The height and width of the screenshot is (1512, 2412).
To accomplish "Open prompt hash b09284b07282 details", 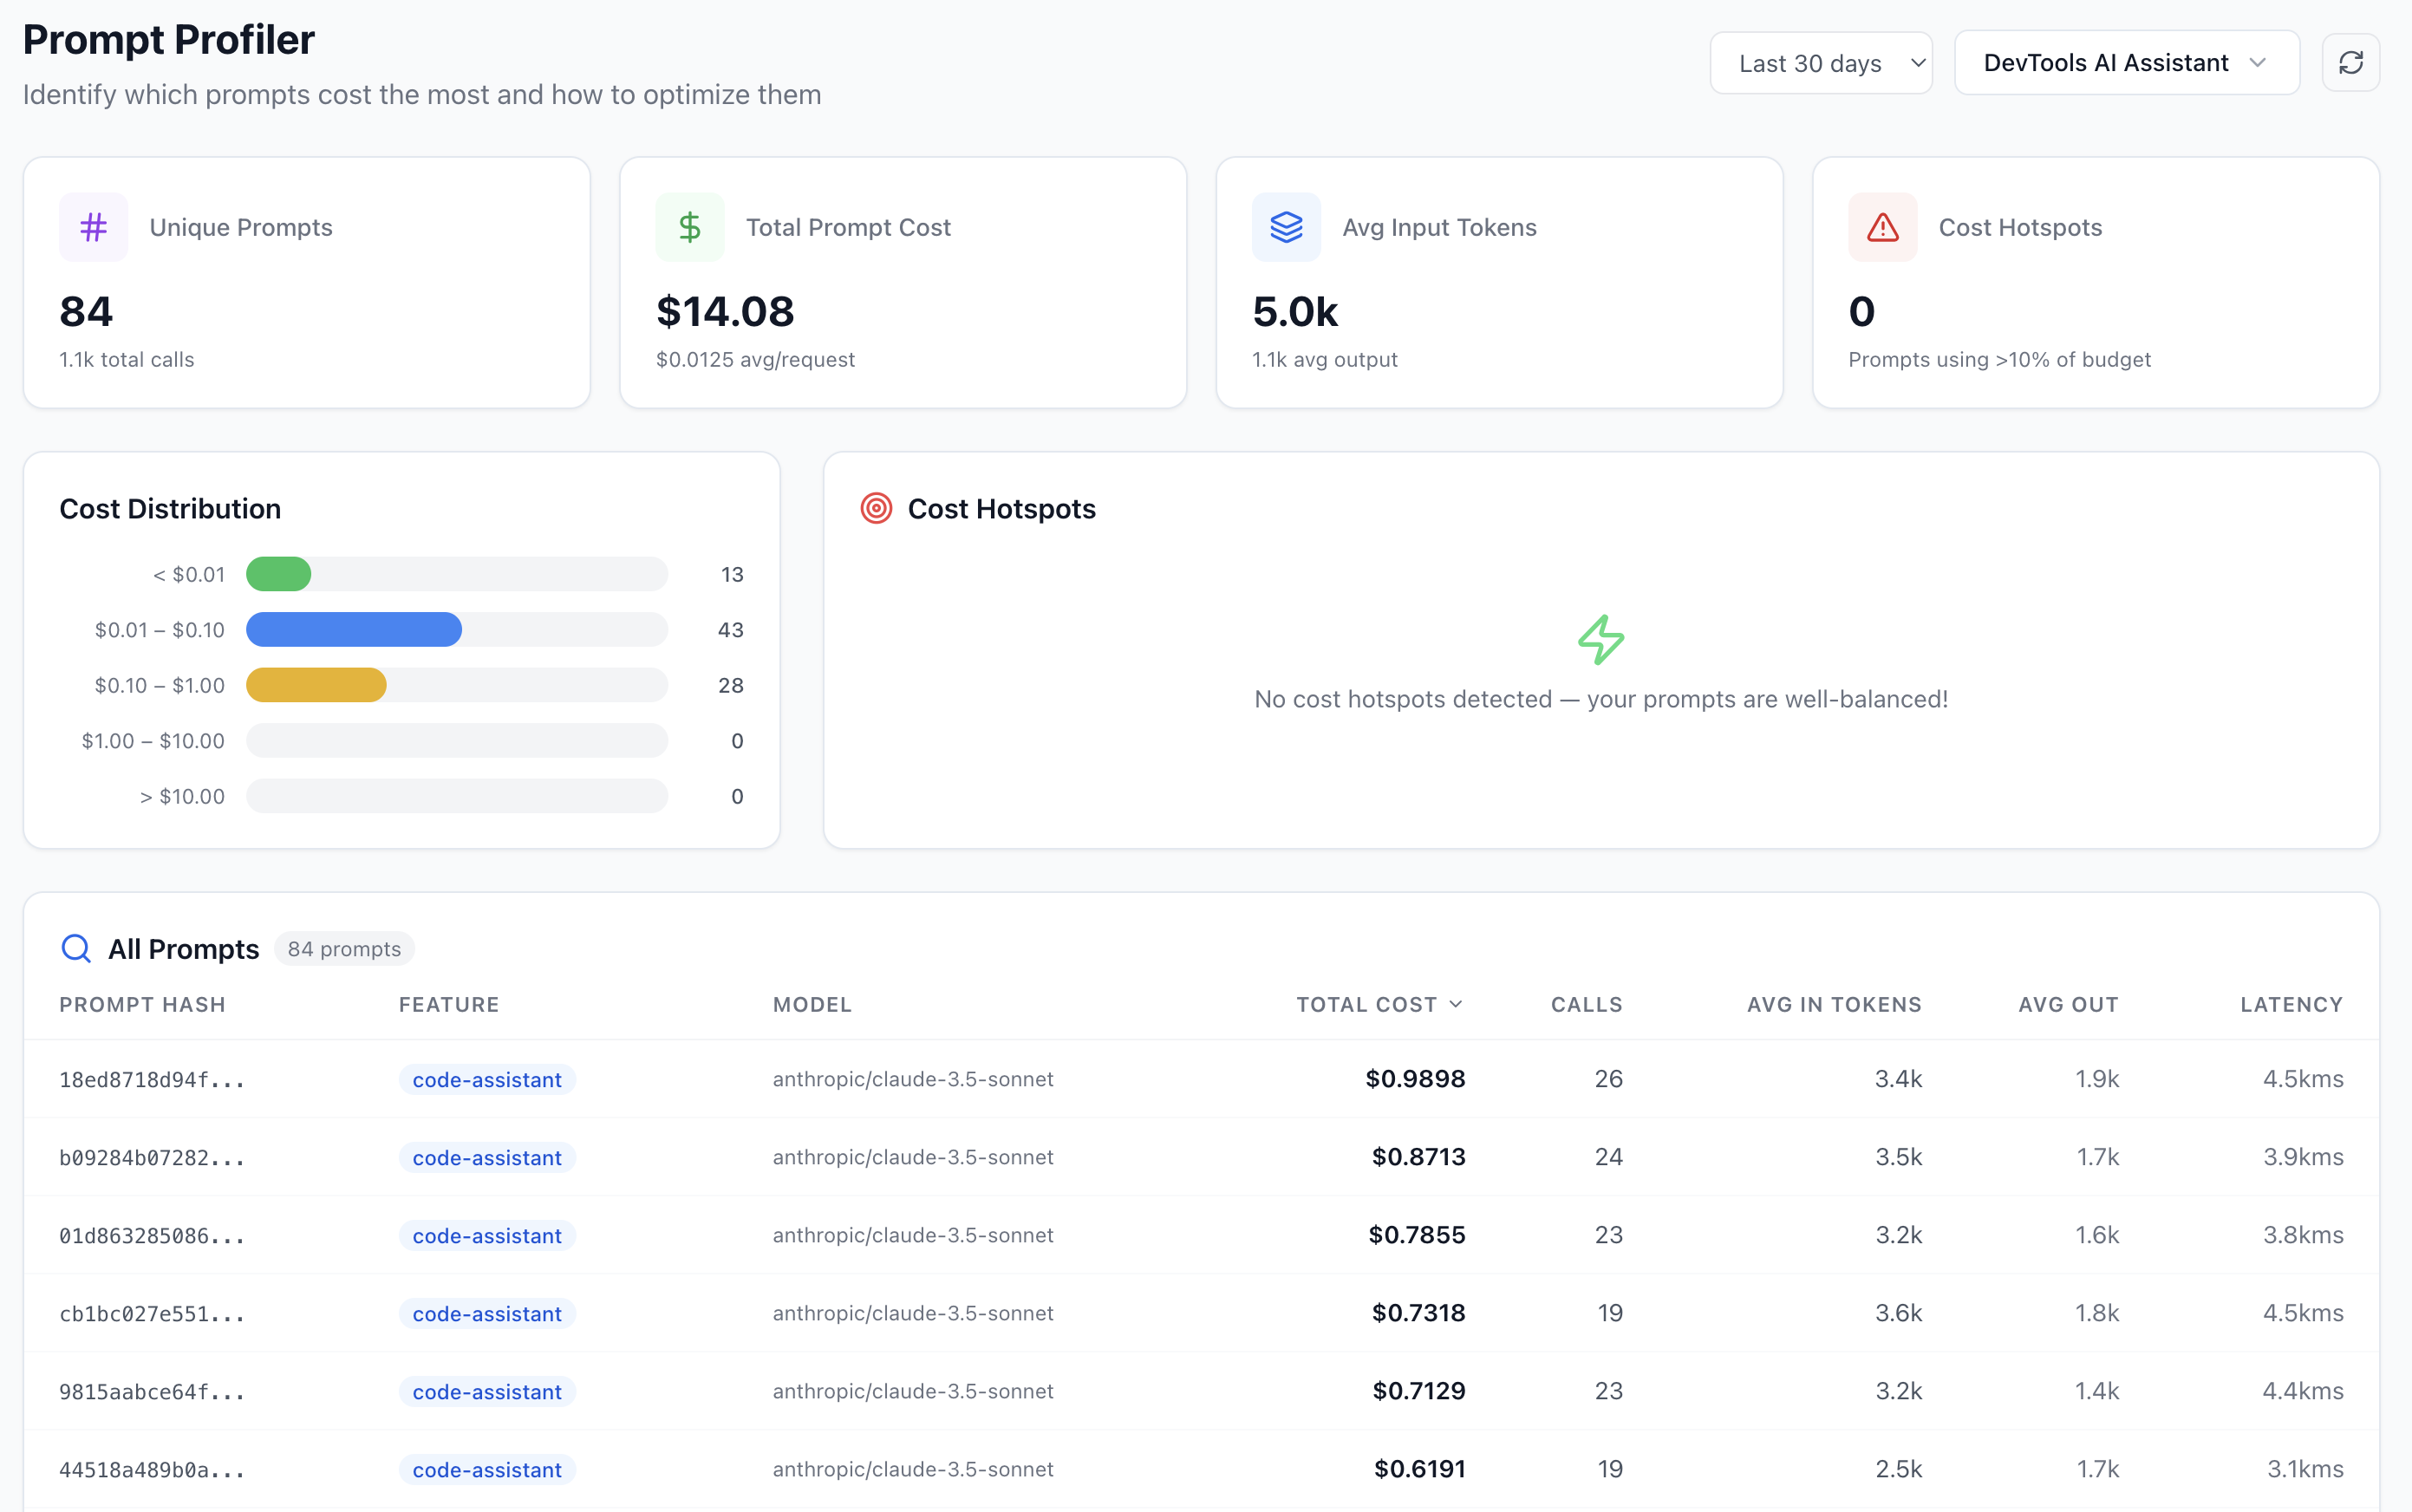I will [152, 1157].
